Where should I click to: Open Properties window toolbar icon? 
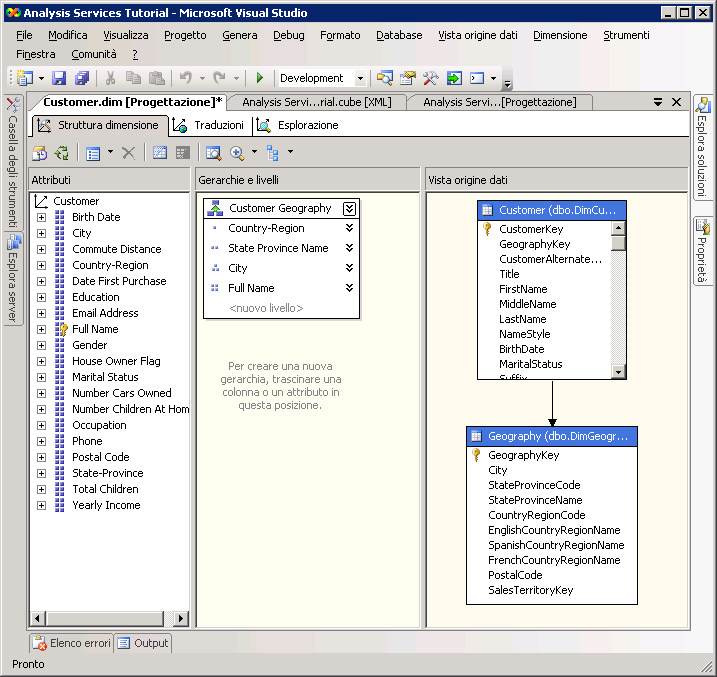click(407, 78)
